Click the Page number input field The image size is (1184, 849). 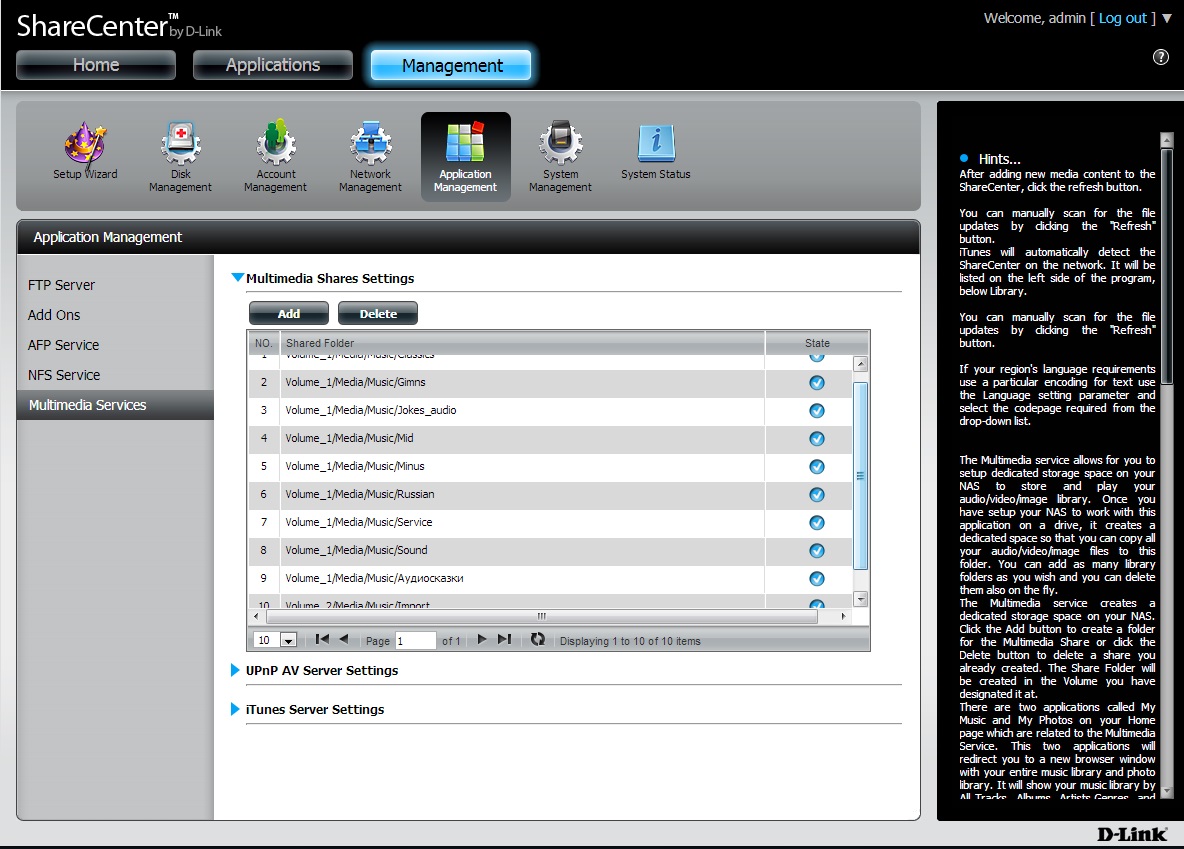pyautogui.click(x=415, y=641)
